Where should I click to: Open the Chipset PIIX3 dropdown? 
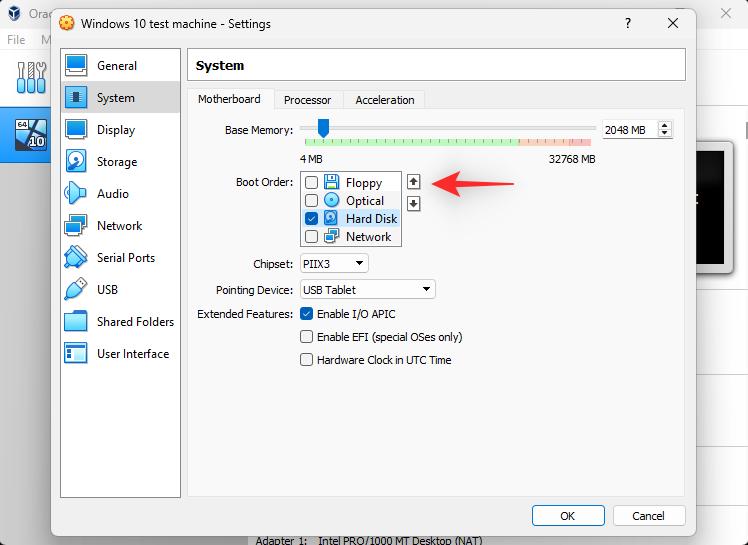[334, 263]
